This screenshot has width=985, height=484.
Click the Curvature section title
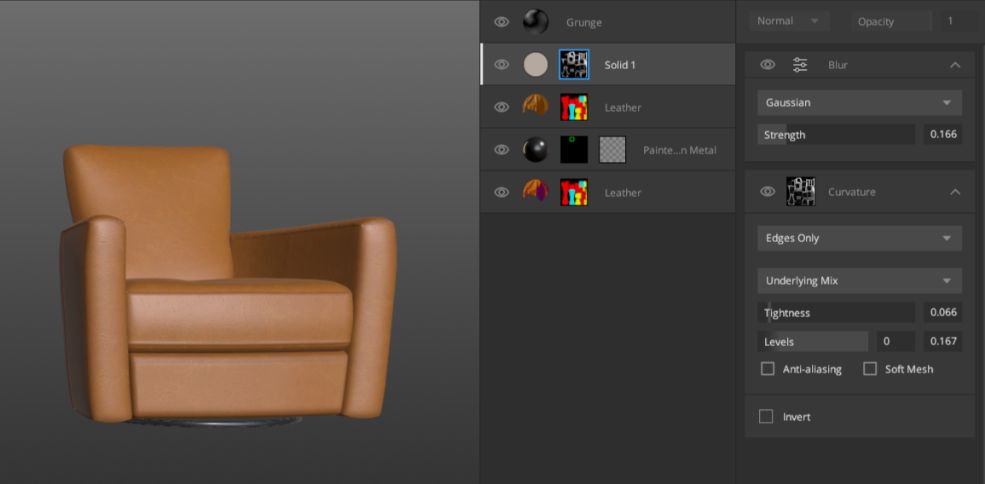pos(852,192)
